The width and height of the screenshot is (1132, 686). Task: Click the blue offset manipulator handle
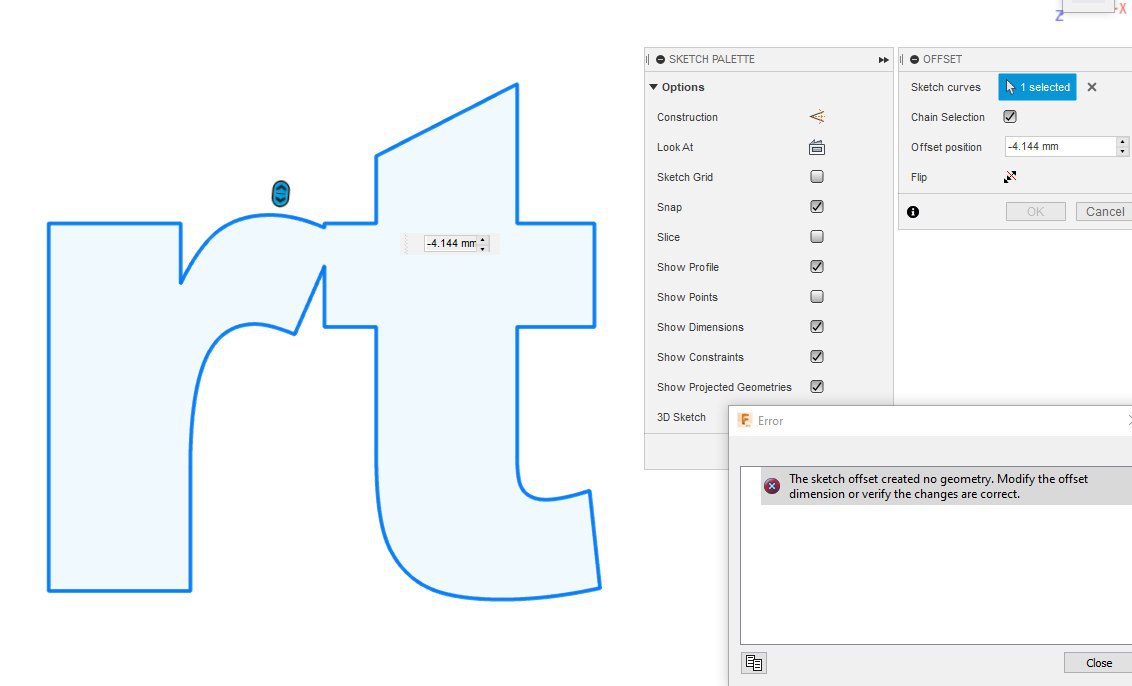[281, 194]
